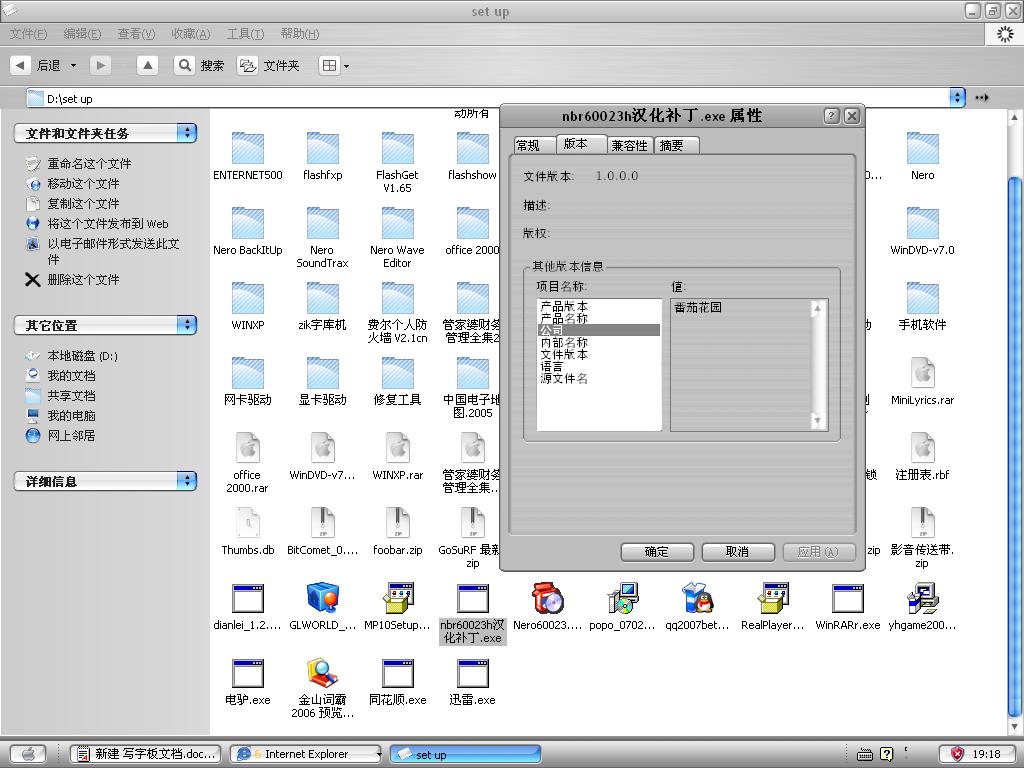The width and height of the screenshot is (1024, 768).
Task: Select the GLWORLD executable icon
Action: (x=322, y=599)
